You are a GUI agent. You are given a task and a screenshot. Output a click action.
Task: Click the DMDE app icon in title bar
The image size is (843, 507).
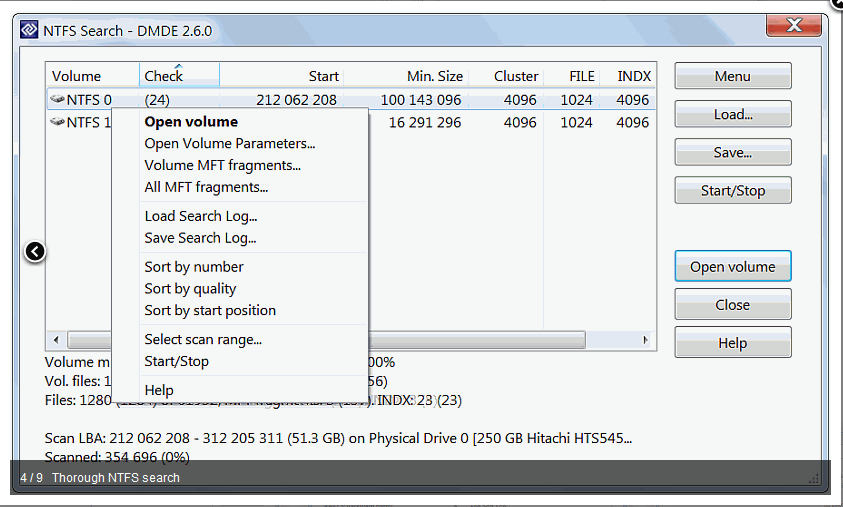tap(28, 30)
